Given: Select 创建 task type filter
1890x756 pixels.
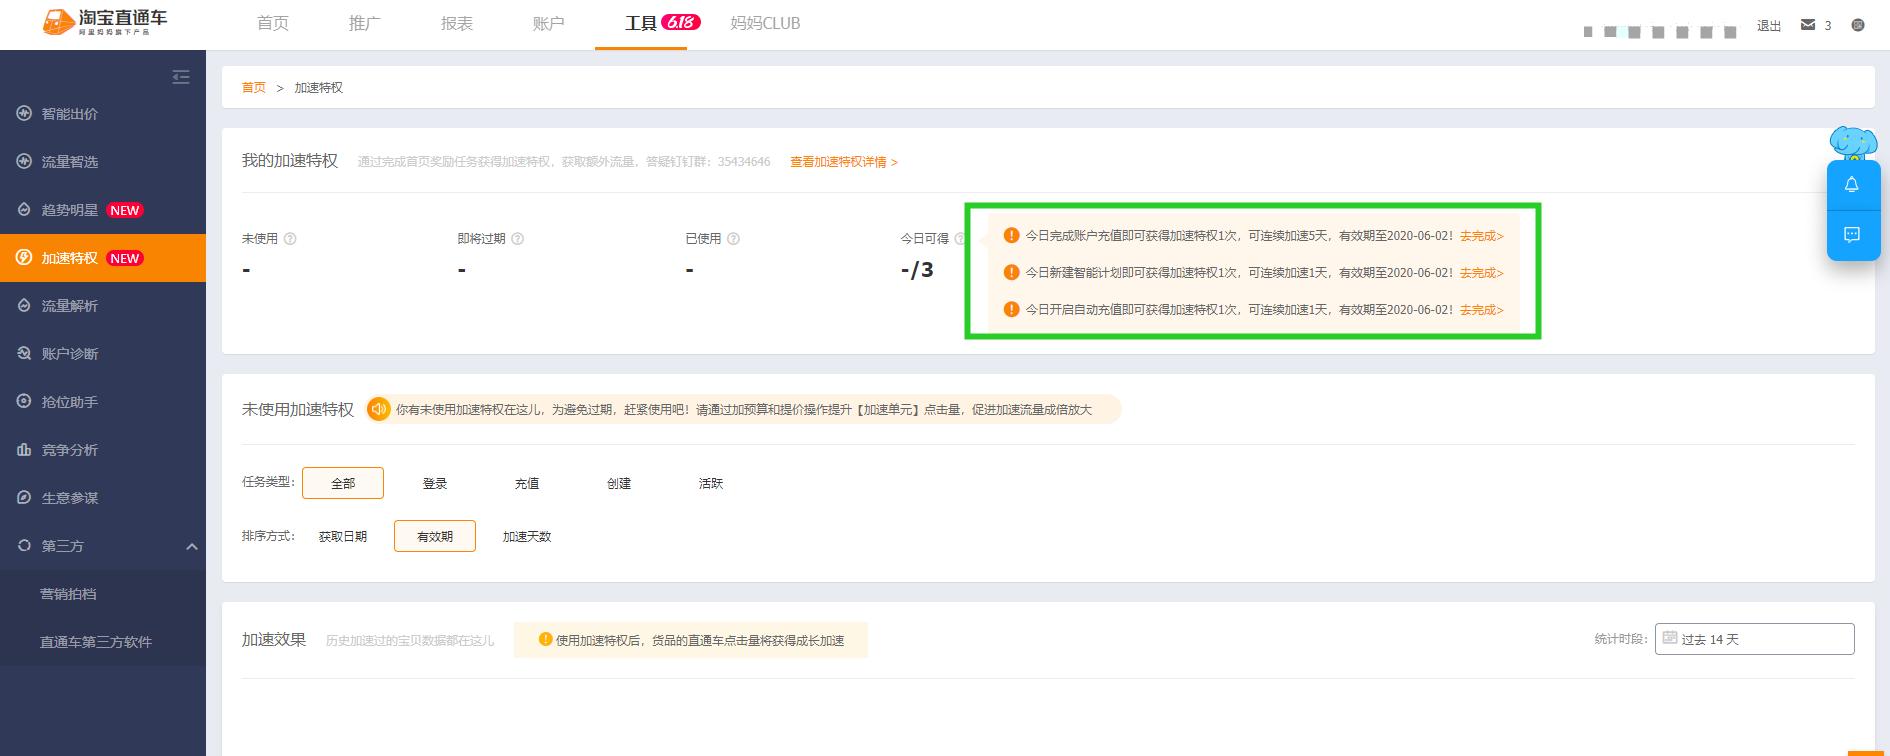Looking at the screenshot, I should (x=619, y=483).
